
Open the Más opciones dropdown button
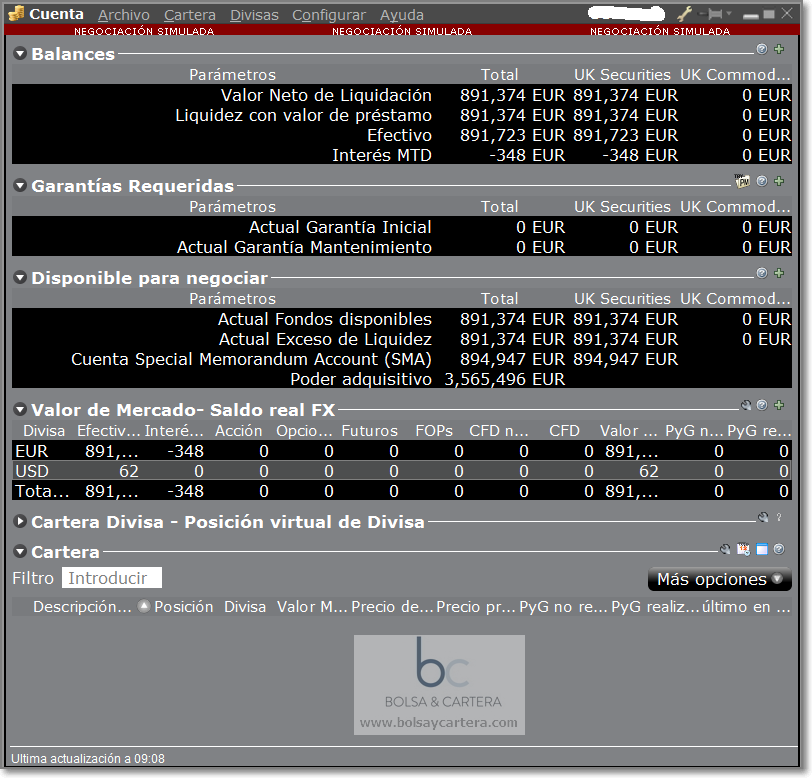tap(719, 579)
